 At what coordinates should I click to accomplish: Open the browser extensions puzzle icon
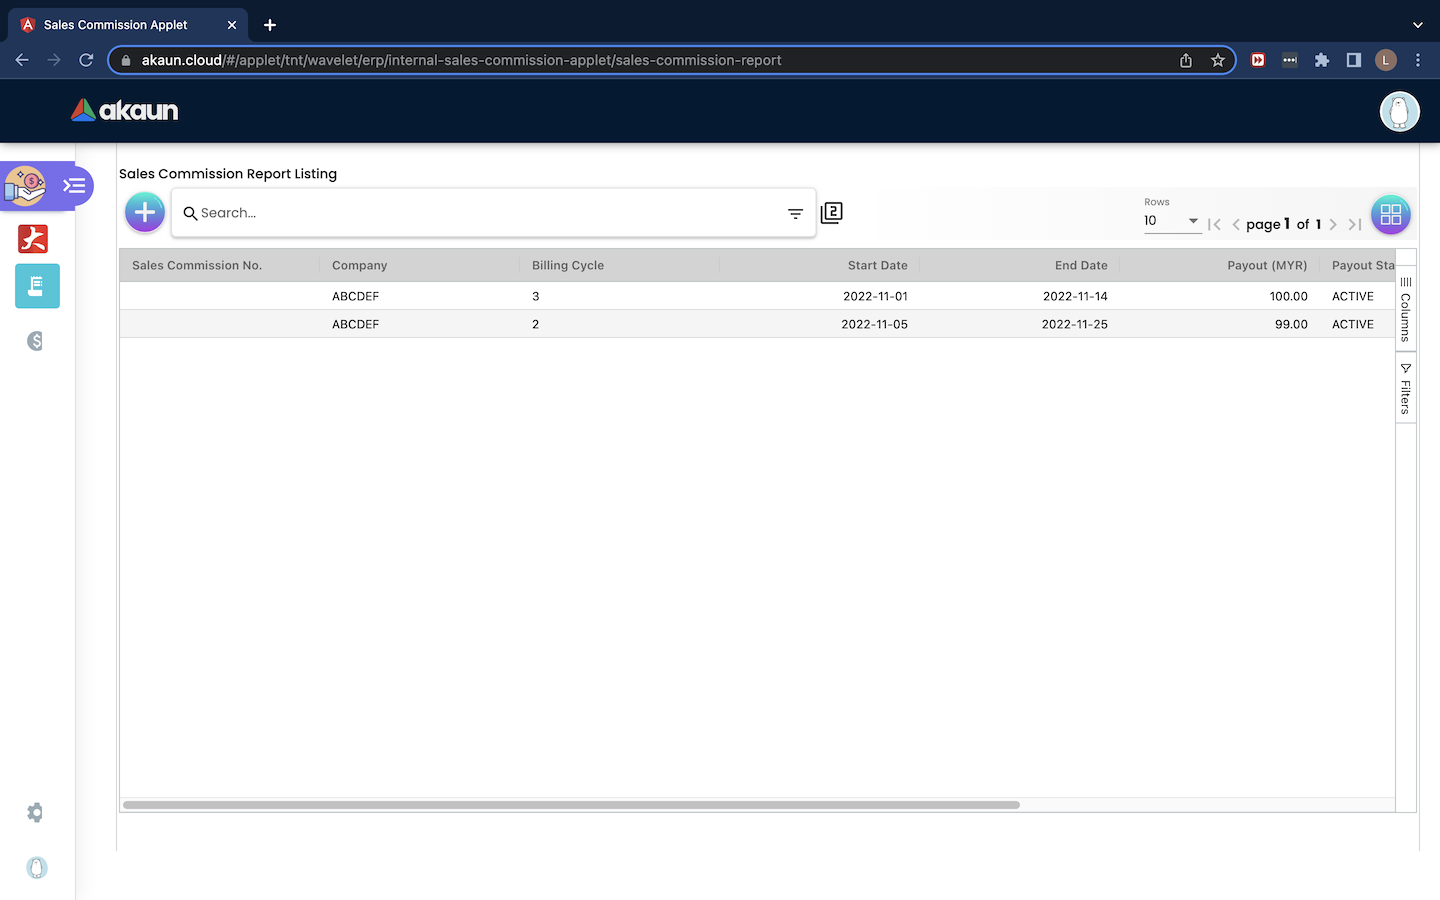1322,60
